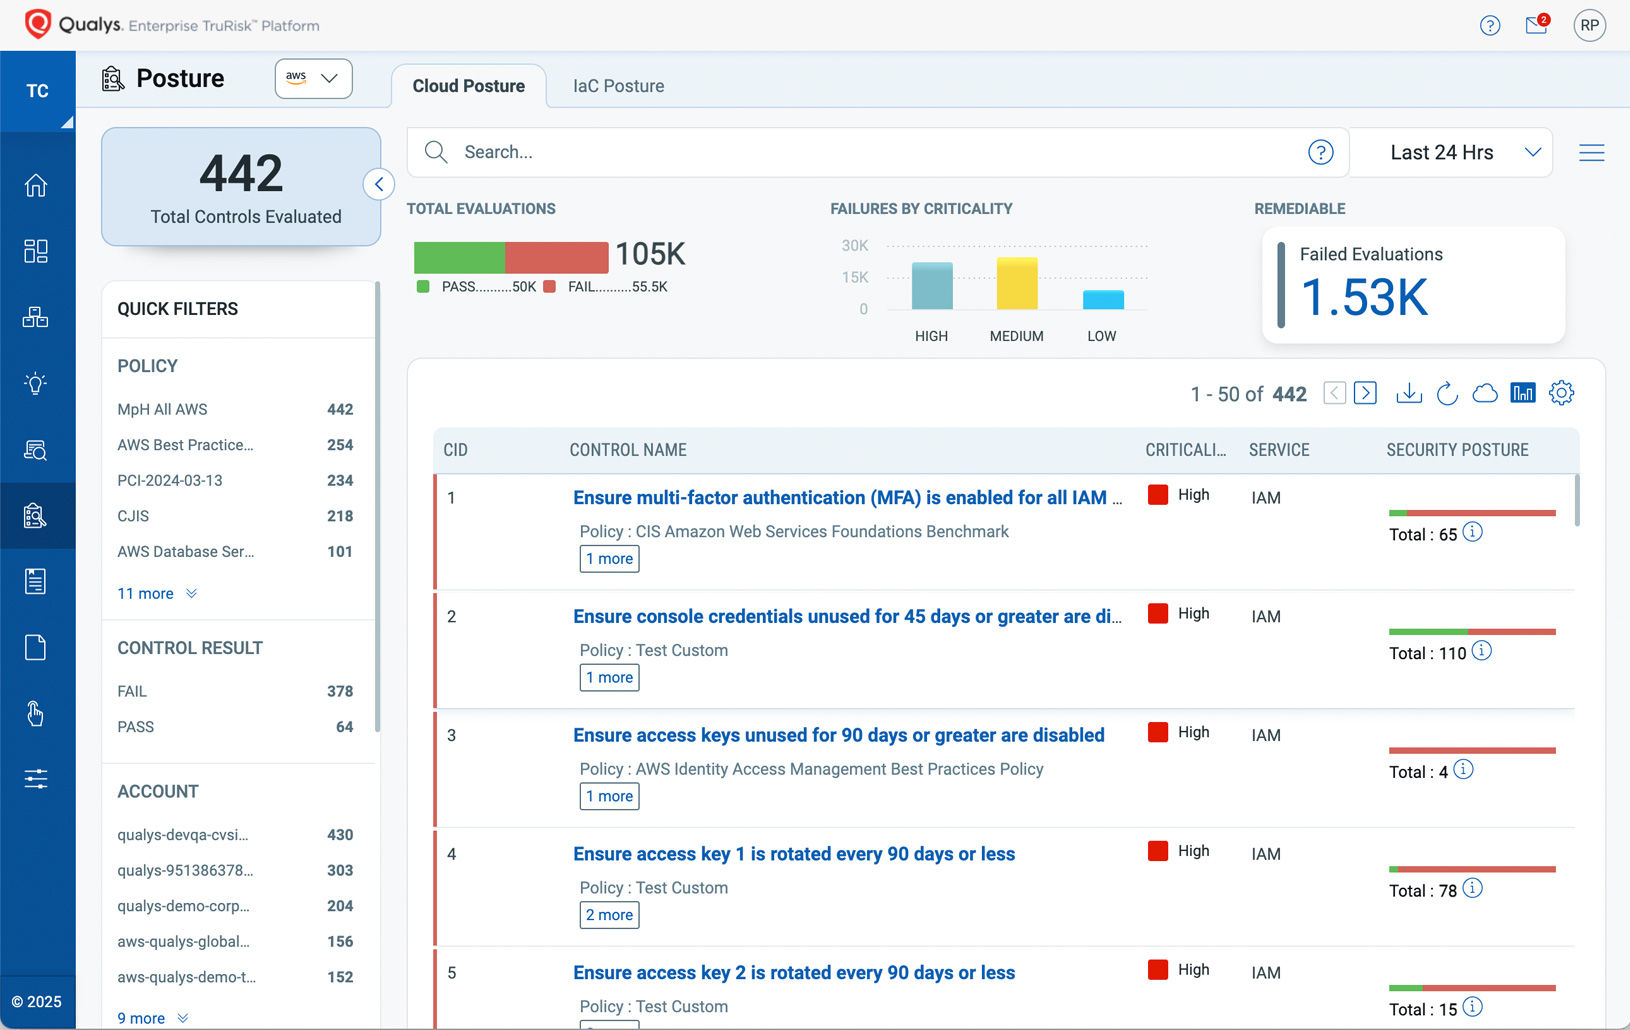Filter by FAIL control result
1630x1030 pixels.
235,691
